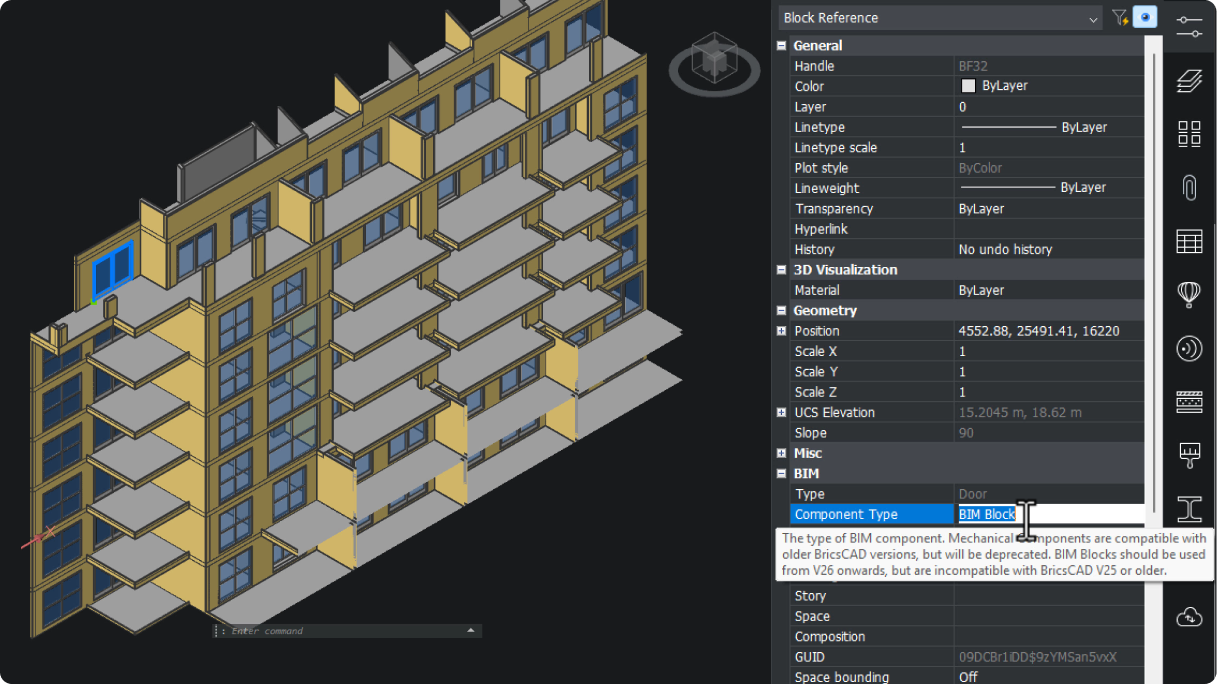The width and height of the screenshot is (1217, 684).
Task: Open the Components panel icon
Action: click(1188, 132)
